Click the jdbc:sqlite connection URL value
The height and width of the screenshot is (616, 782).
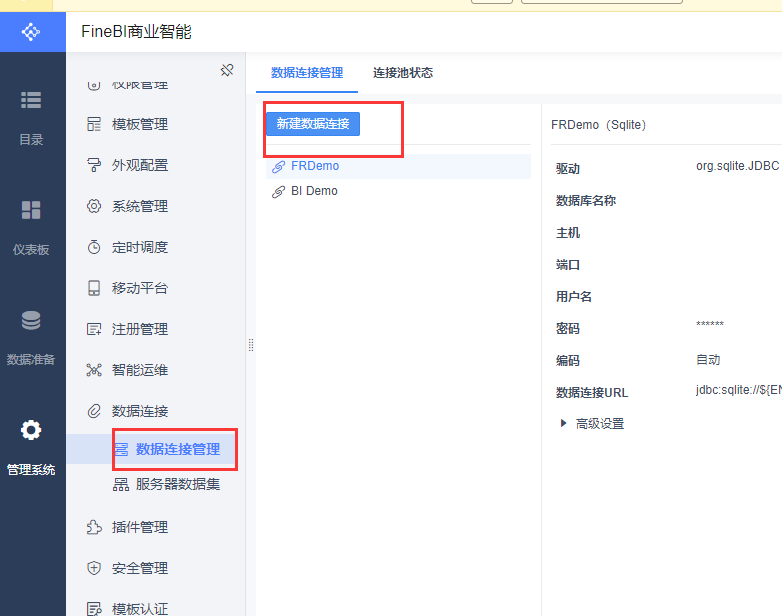pyautogui.click(x=739, y=390)
